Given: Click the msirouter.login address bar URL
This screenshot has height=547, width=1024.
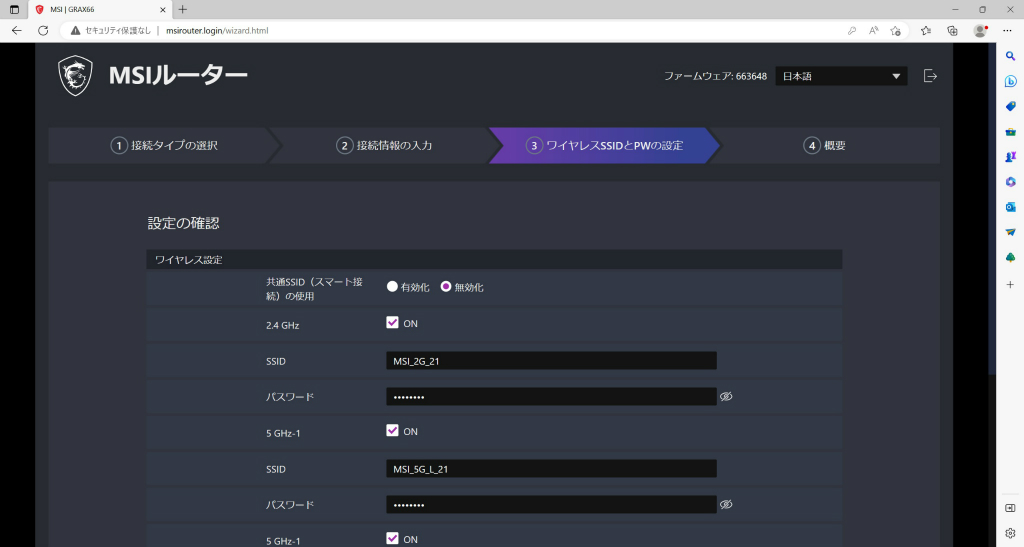Looking at the screenshot, I should pos(217,31).
